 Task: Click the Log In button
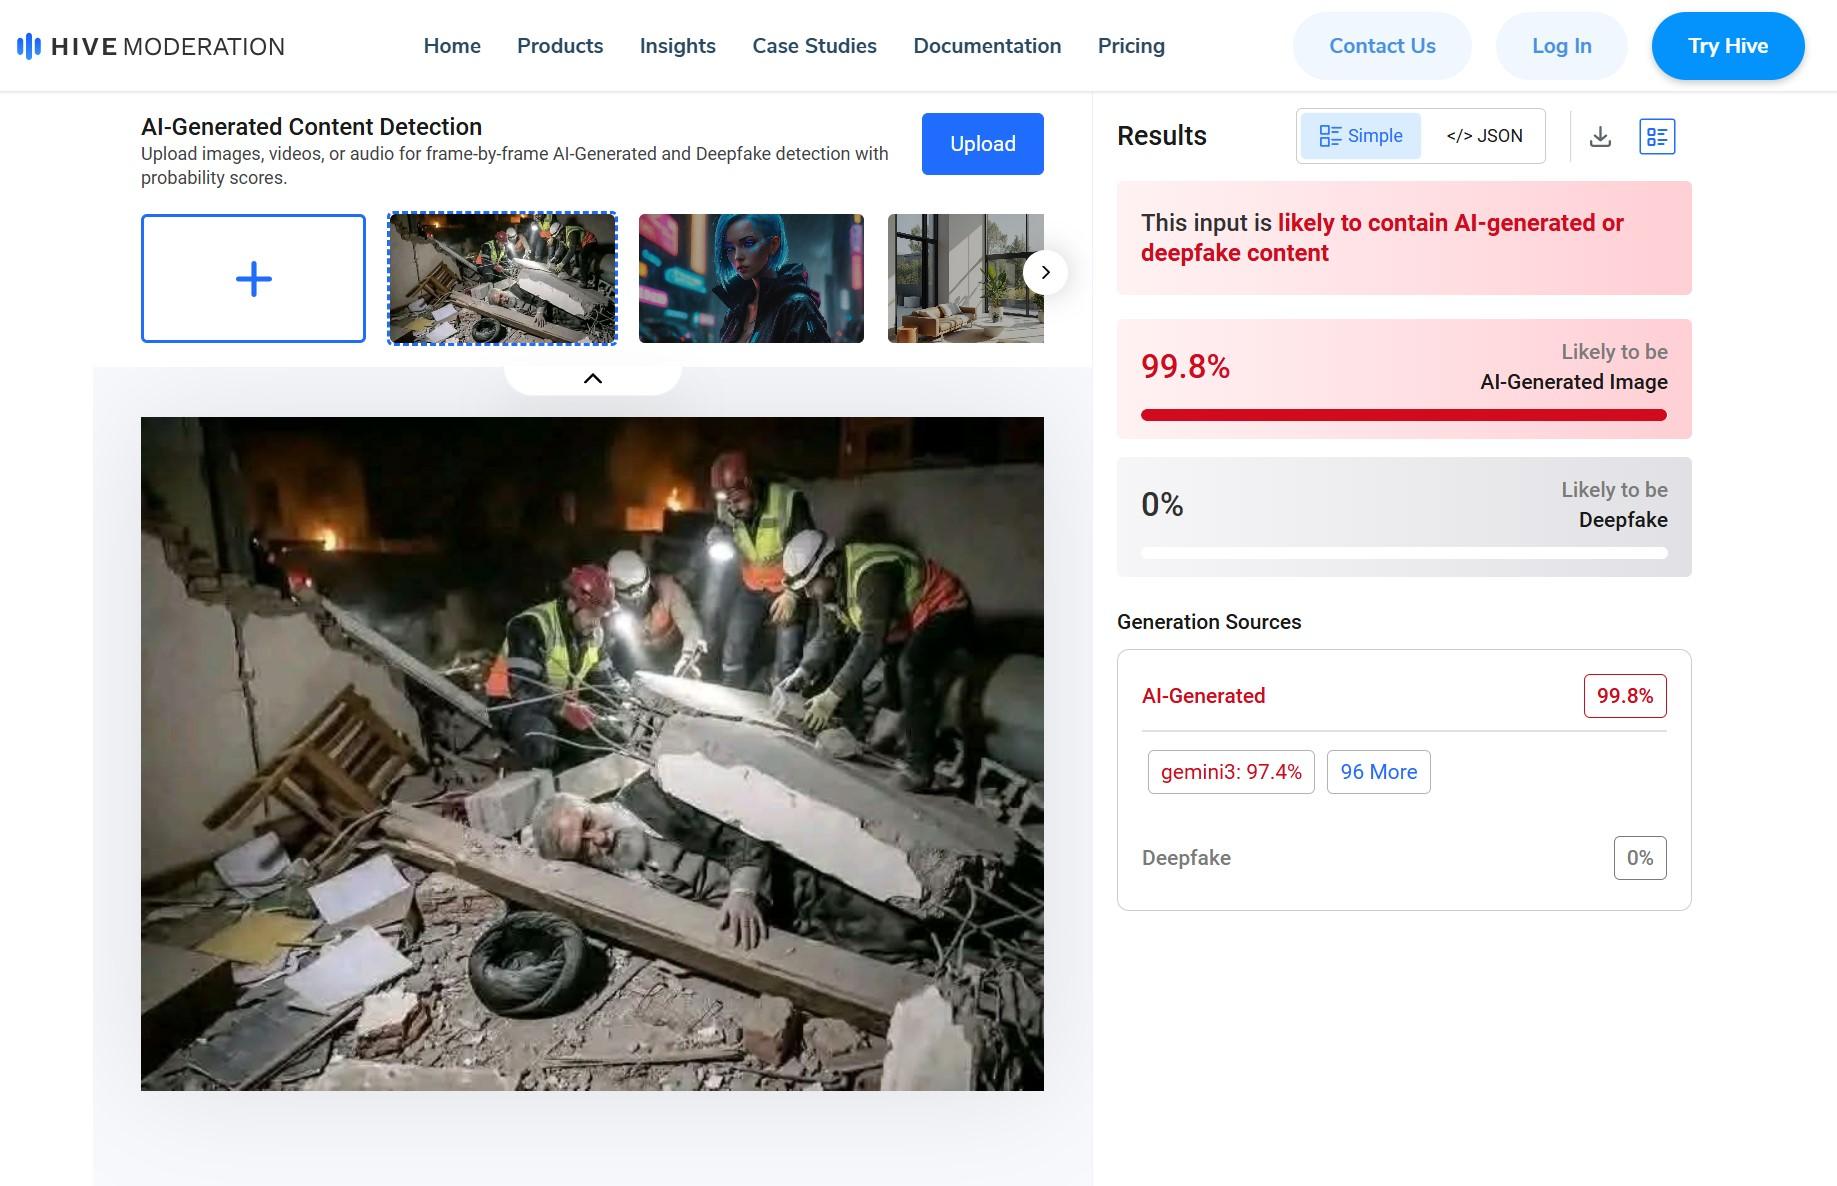click(1561, 46)
